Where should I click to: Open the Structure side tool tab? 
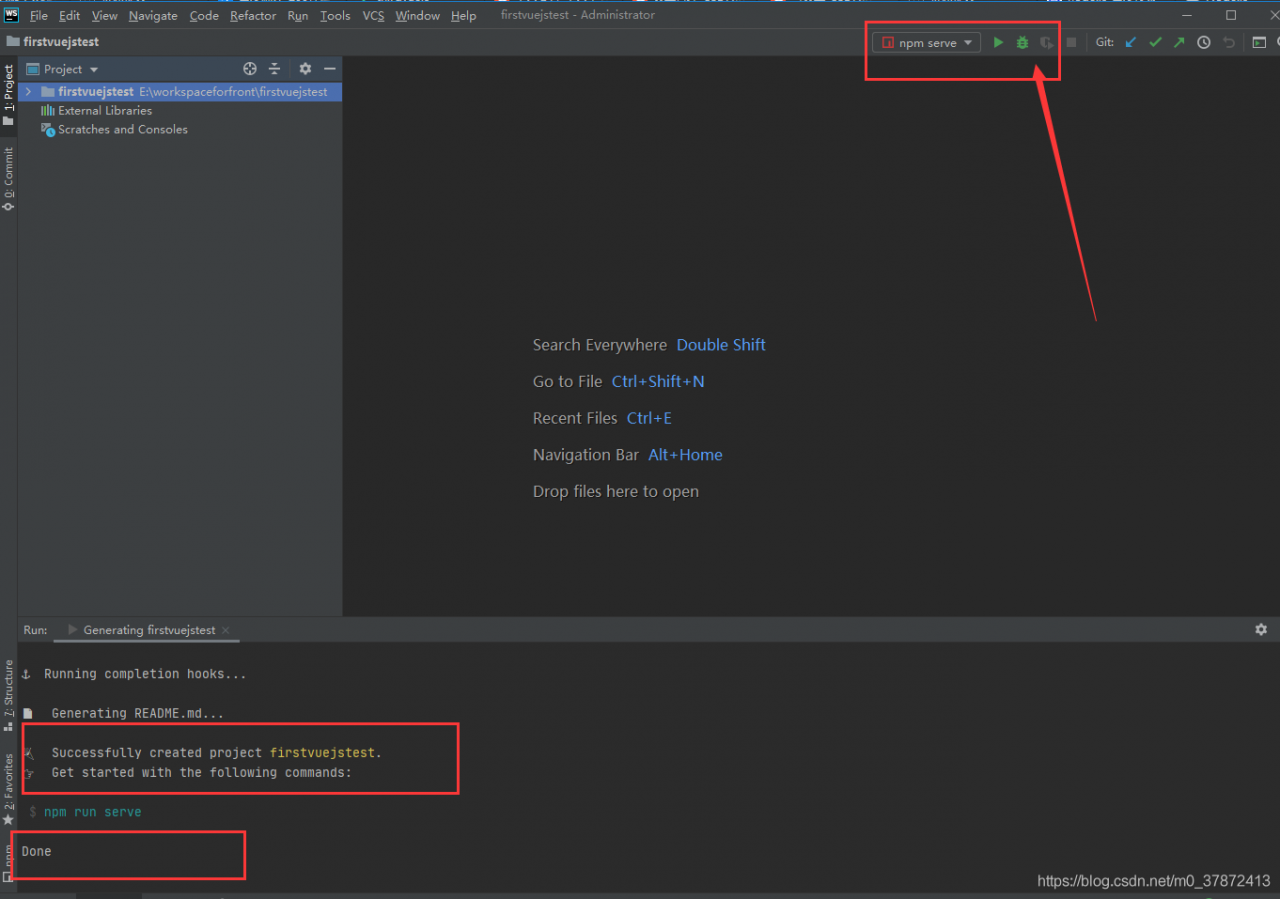tap(8, 696)
